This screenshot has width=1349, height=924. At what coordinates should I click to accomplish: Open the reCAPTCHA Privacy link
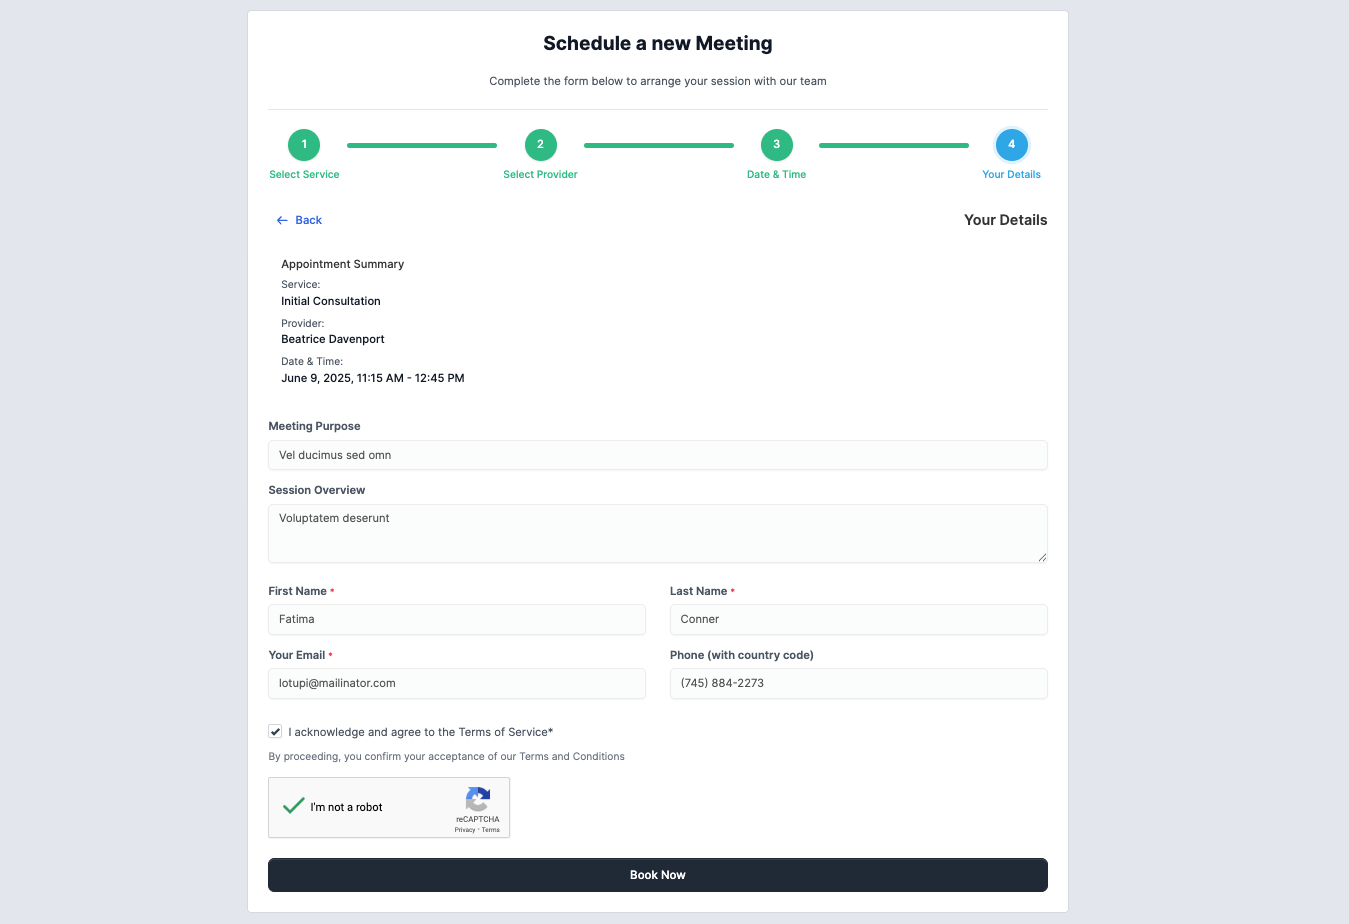point(465,830)
